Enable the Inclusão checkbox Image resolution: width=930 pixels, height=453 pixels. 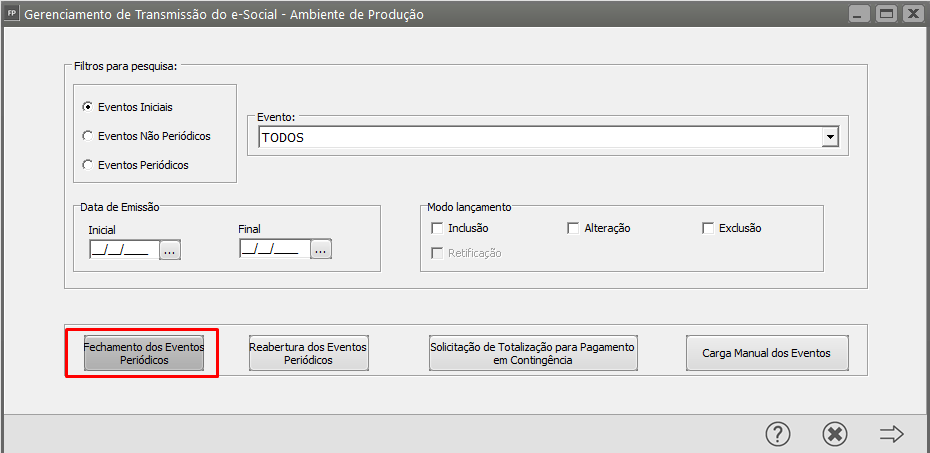coord(436,228)
